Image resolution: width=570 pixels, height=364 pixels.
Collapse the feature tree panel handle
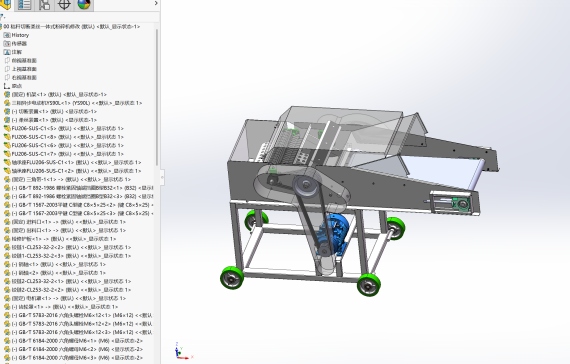[162, 177]
